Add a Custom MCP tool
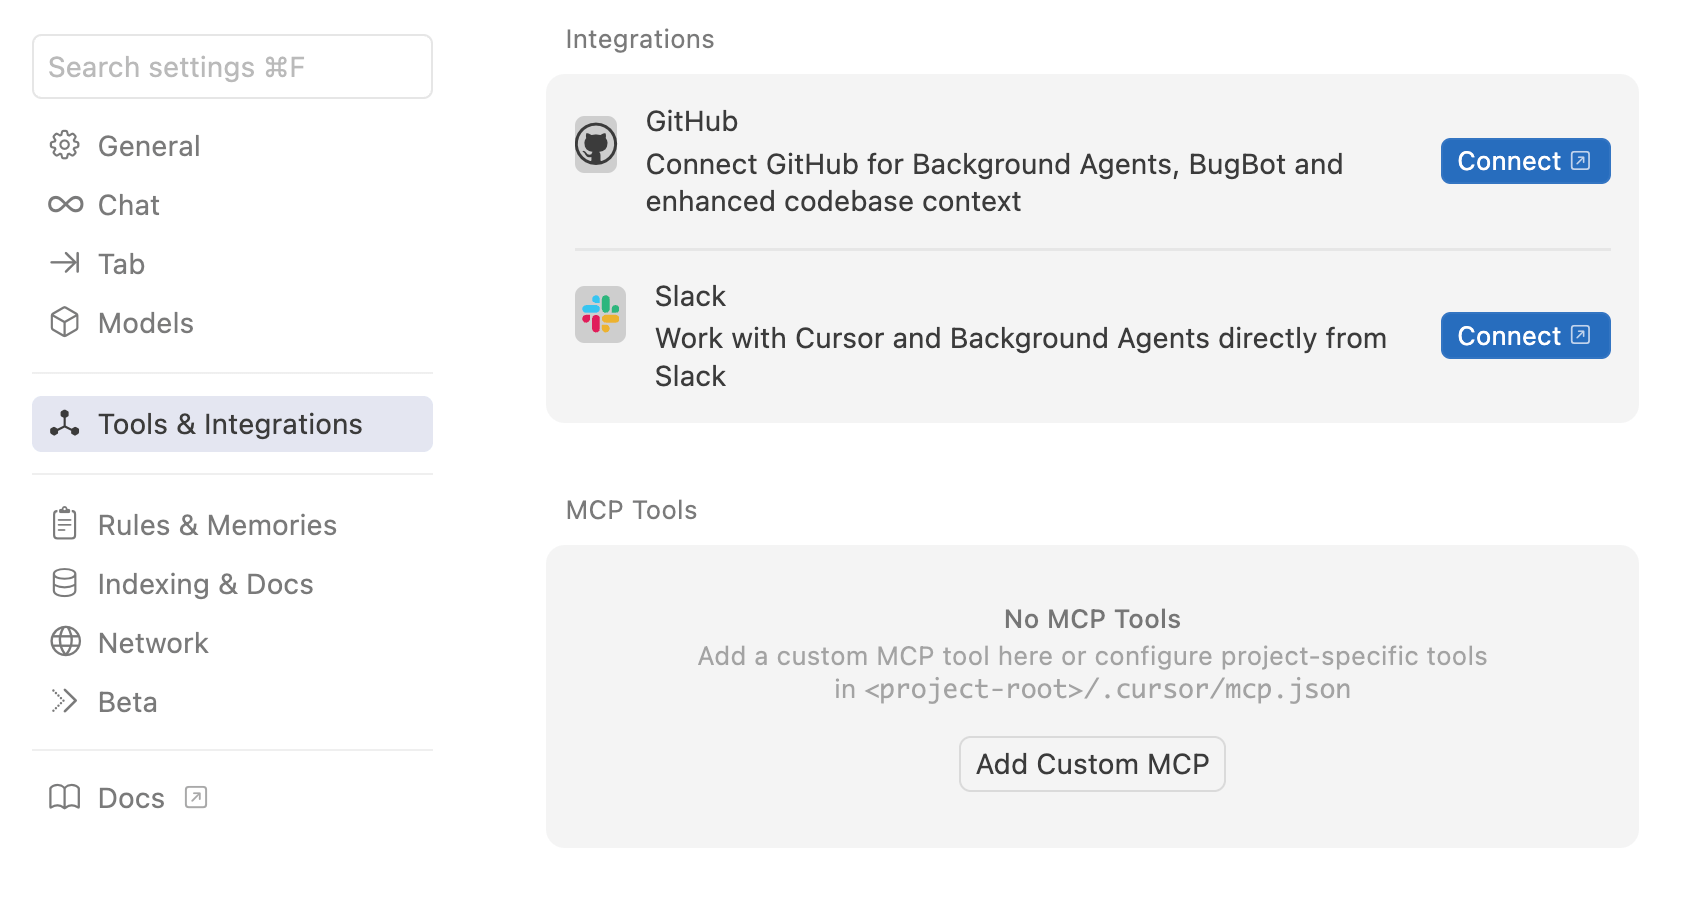The image size is (1700, 910). tap(1092, 764)
